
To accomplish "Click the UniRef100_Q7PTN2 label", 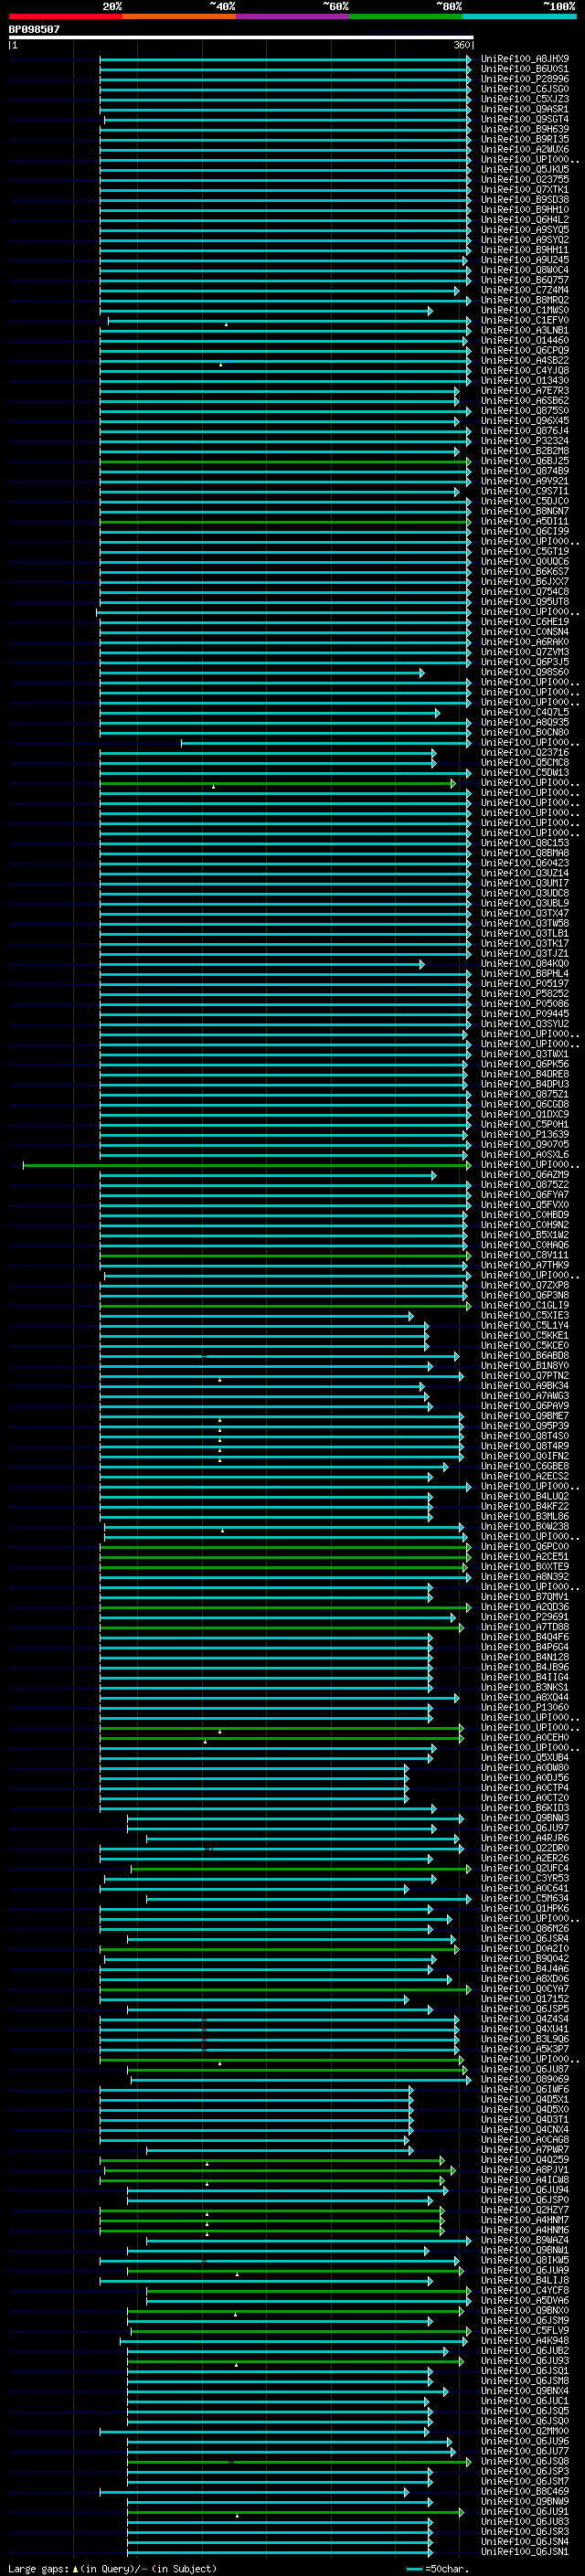I will point(524,1376).
